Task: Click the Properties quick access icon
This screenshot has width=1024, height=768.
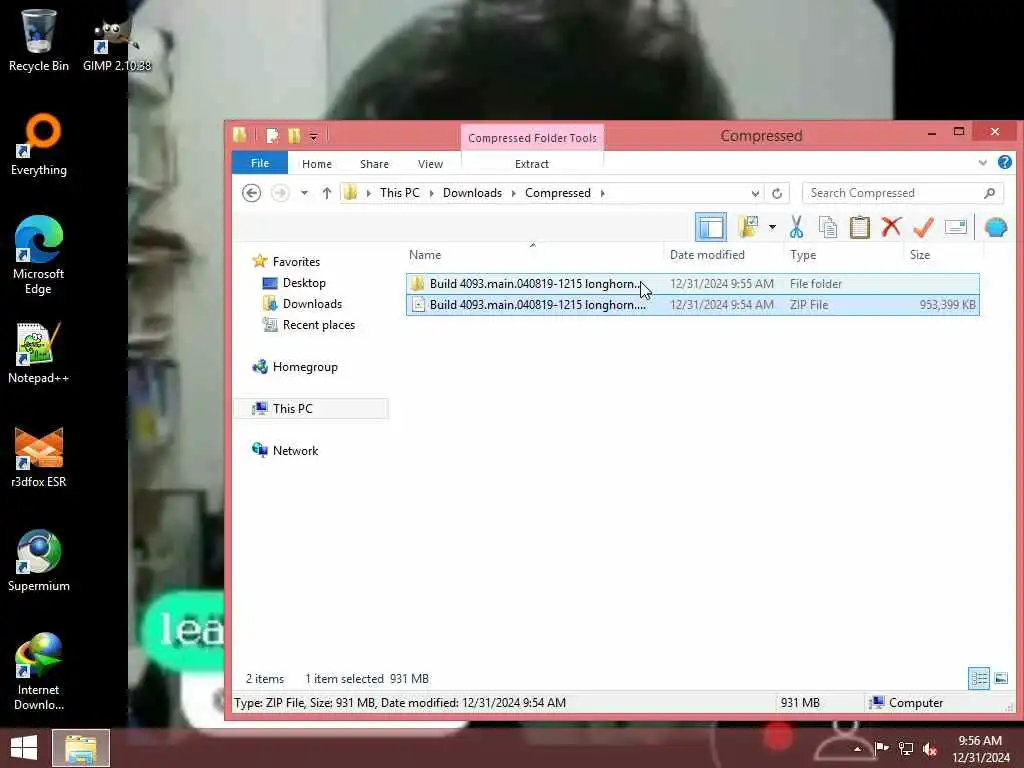Action: [272, 136]
